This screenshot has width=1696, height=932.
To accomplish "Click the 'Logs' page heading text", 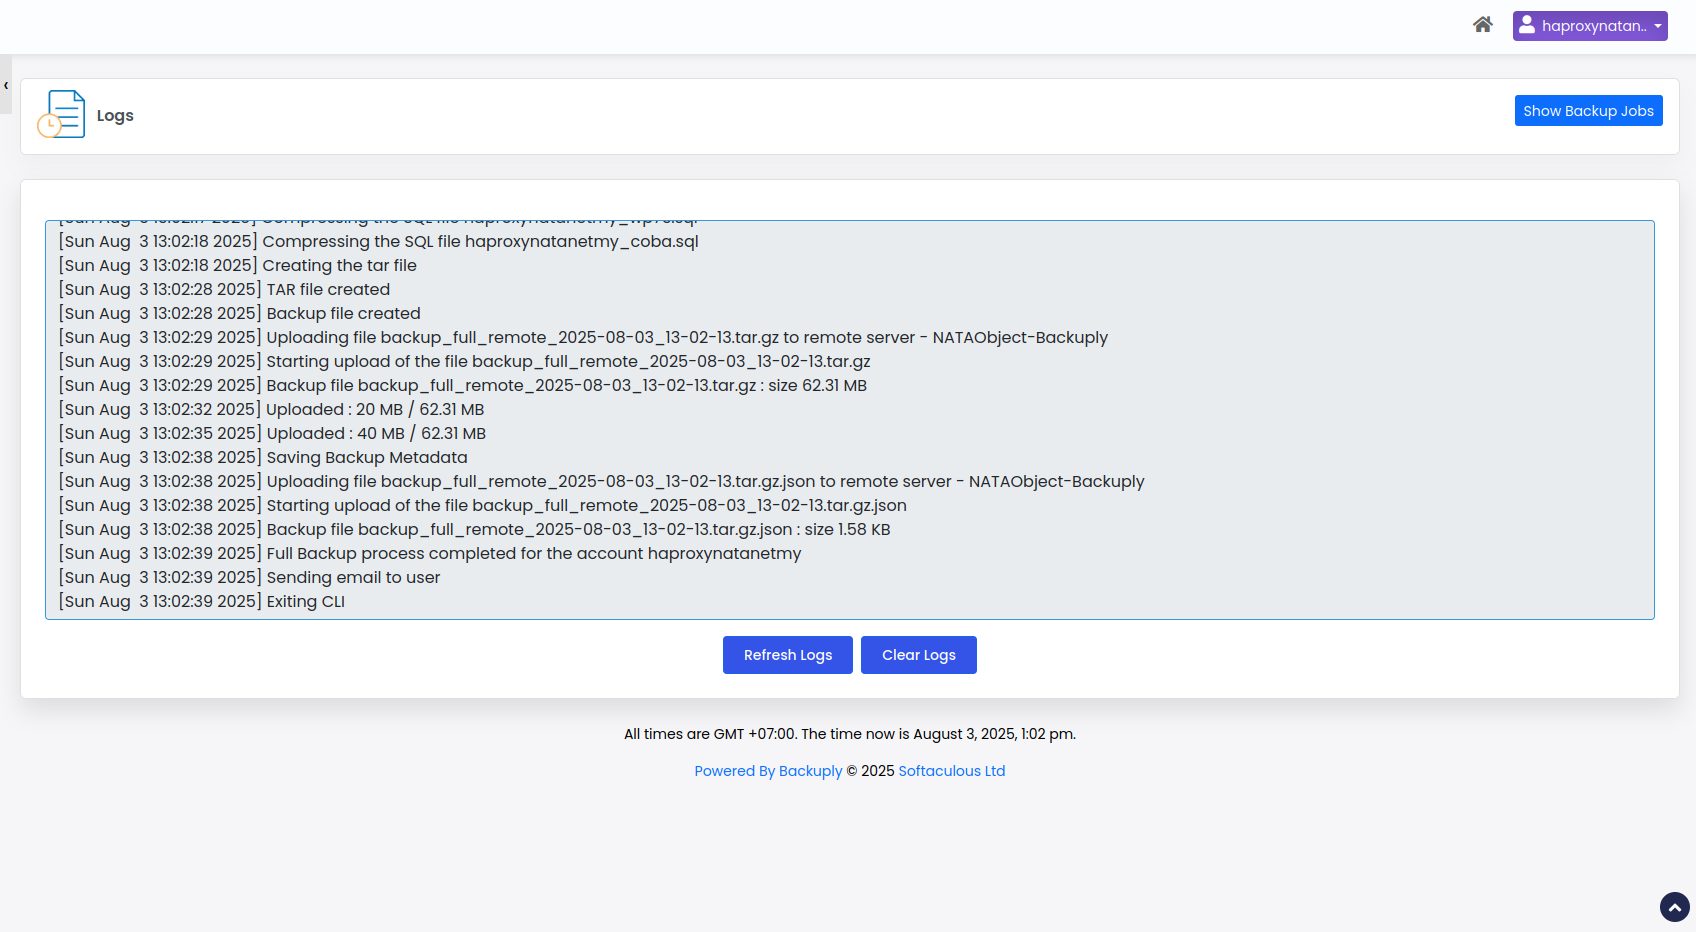I will tap(115, 115).
